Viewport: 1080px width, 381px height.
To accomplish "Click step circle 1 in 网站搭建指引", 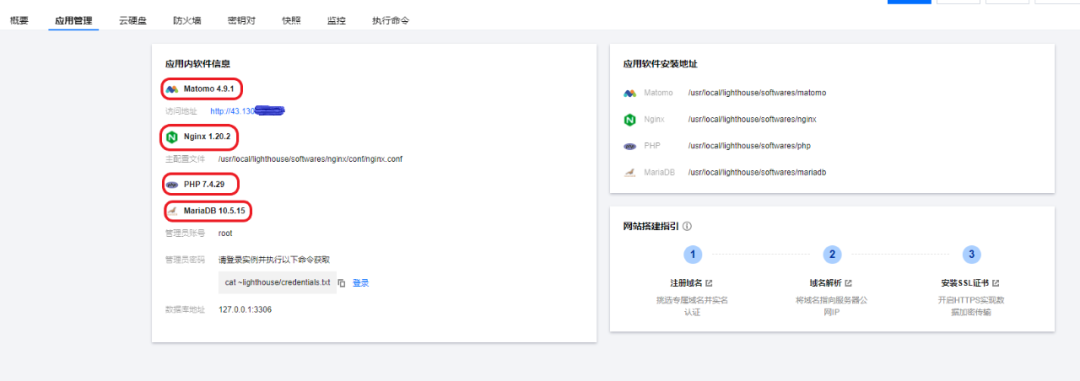I will coord(692,254).
